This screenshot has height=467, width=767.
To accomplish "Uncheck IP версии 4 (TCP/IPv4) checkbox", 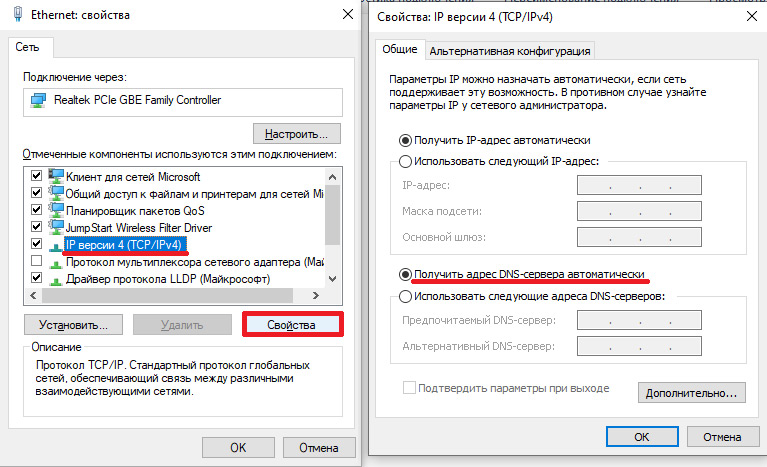I will tap(36, 243).
